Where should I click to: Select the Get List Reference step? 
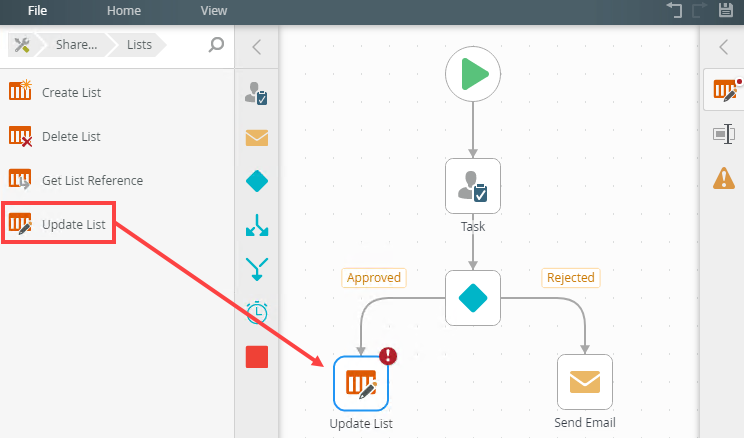click(x=93, y=180)
